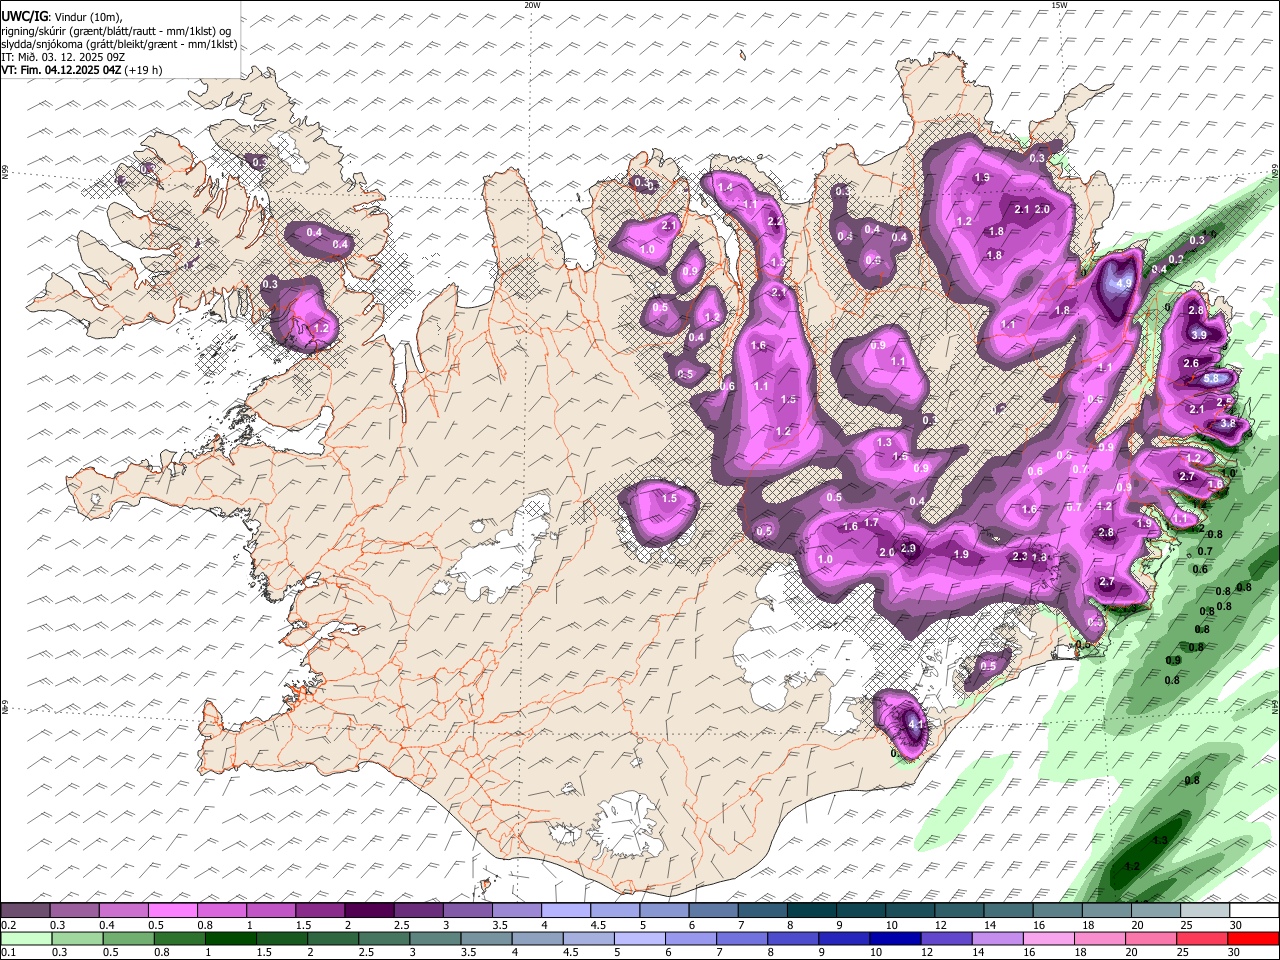Select the 1.4 precipitation value on the map
This screenshot has height=960, width=1280.
click(x=725, y=187)
